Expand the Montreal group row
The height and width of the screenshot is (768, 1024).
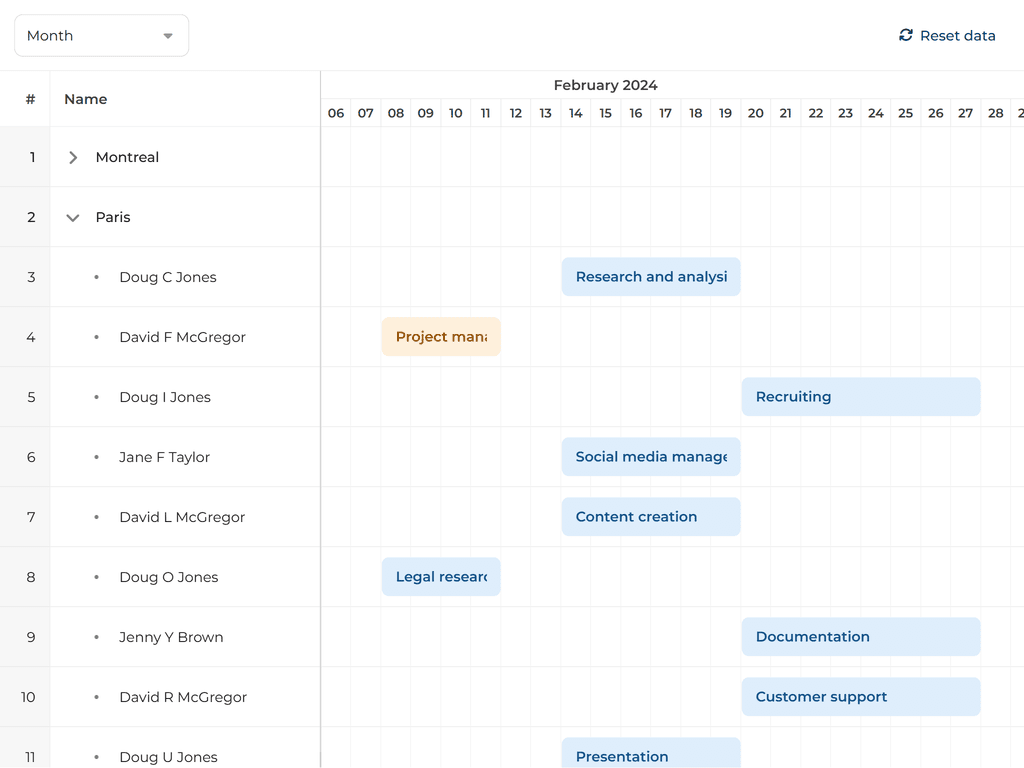(73, 157)
